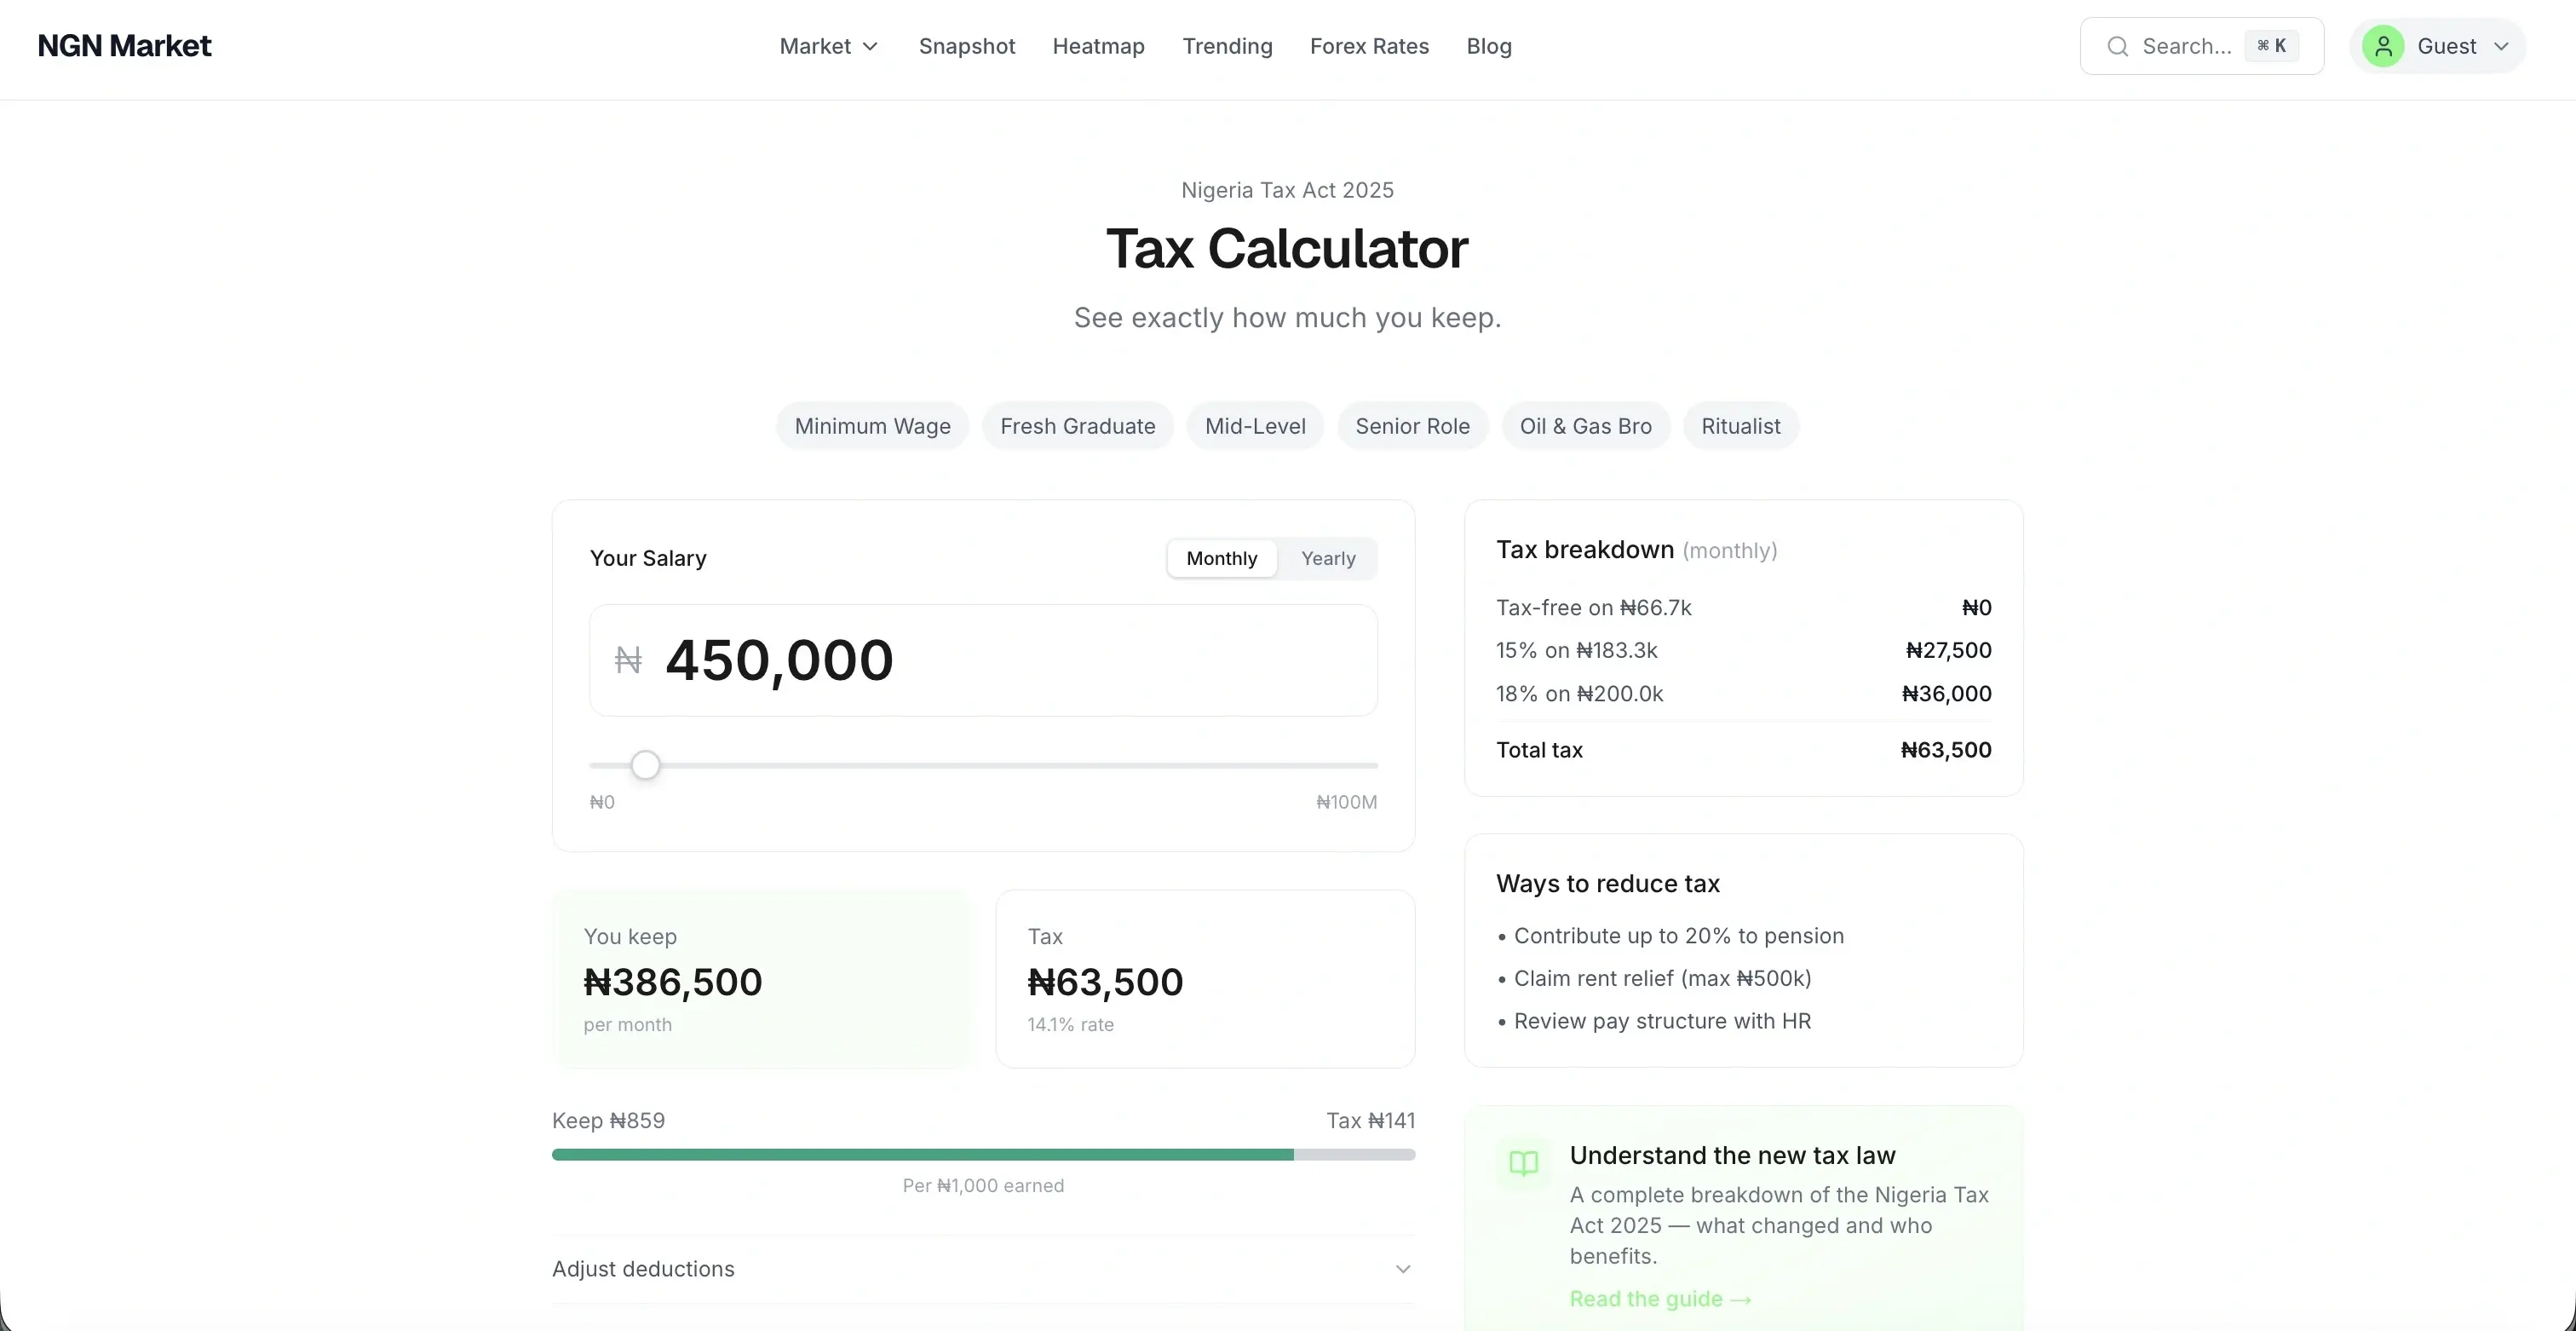Click the Read the guide link

[x=1659, y=1299]
